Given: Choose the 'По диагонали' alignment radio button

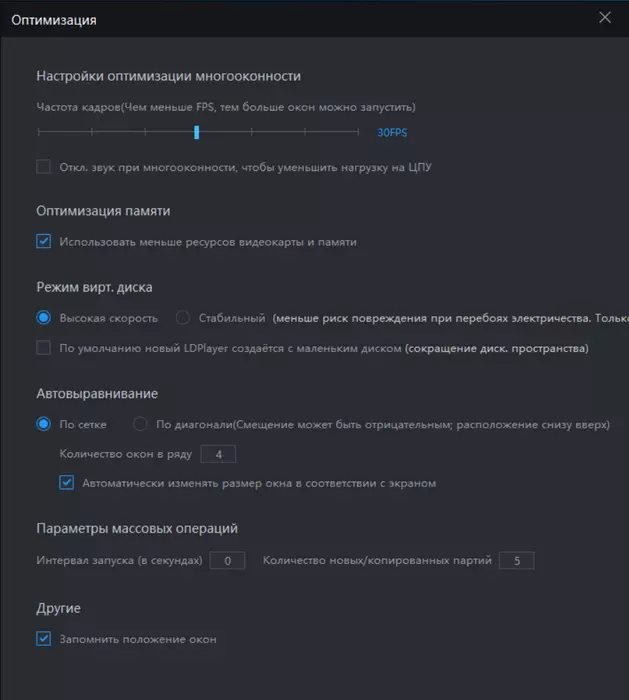Looking at the screenshot, I should coord(141,424).
